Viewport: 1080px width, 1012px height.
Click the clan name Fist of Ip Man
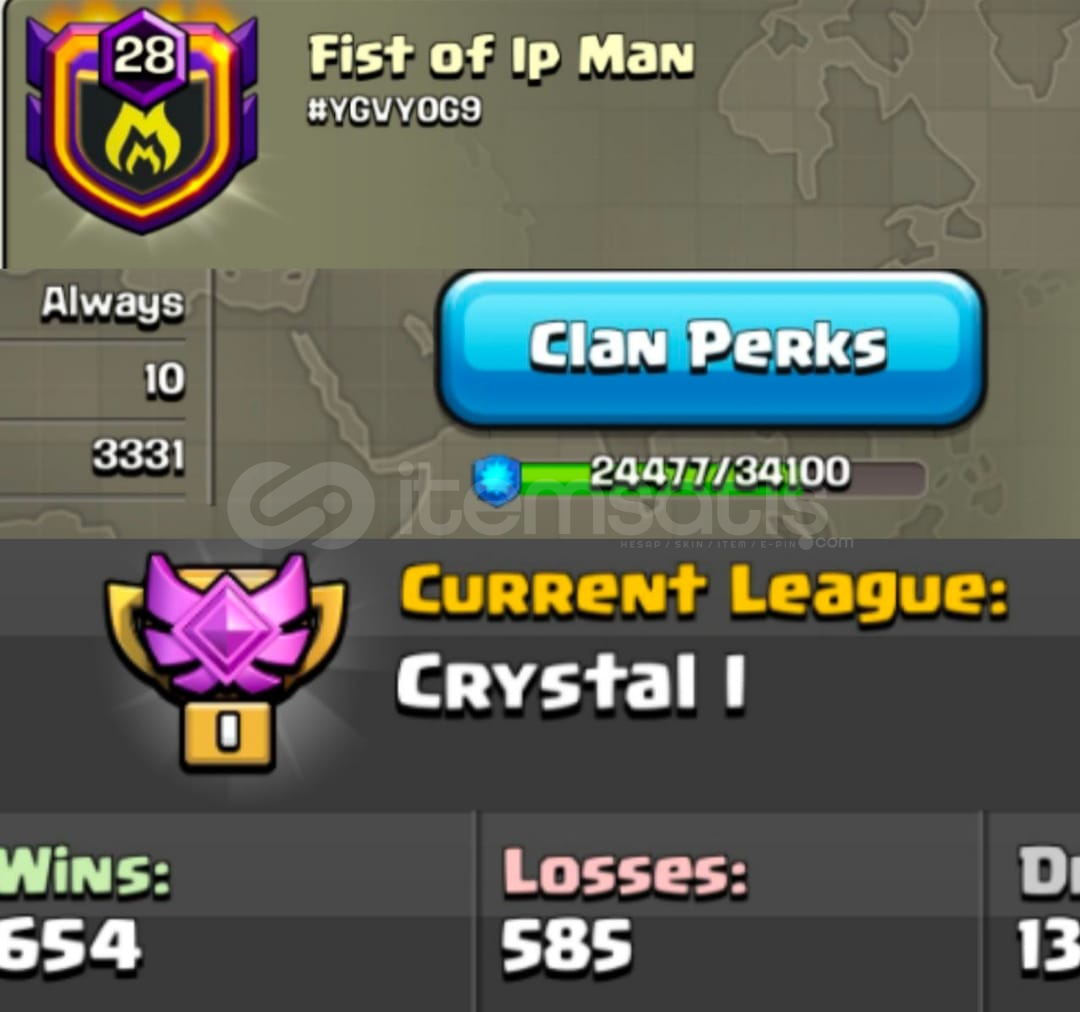[x=501, y=56]
